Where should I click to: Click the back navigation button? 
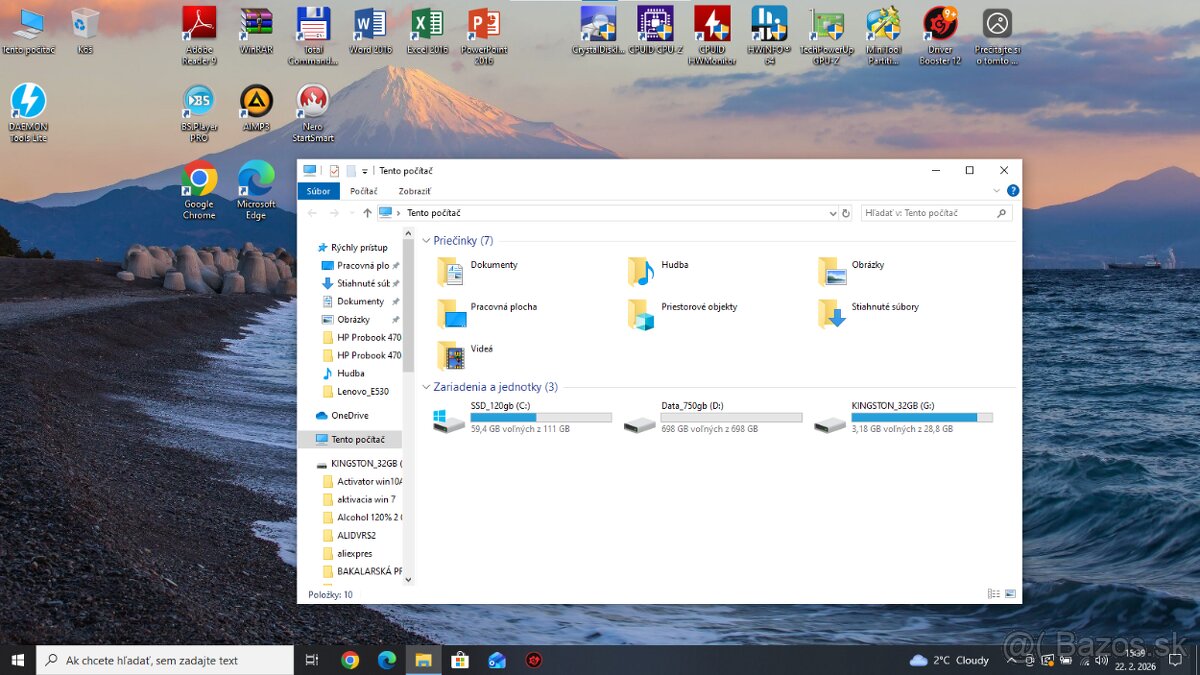311,212
